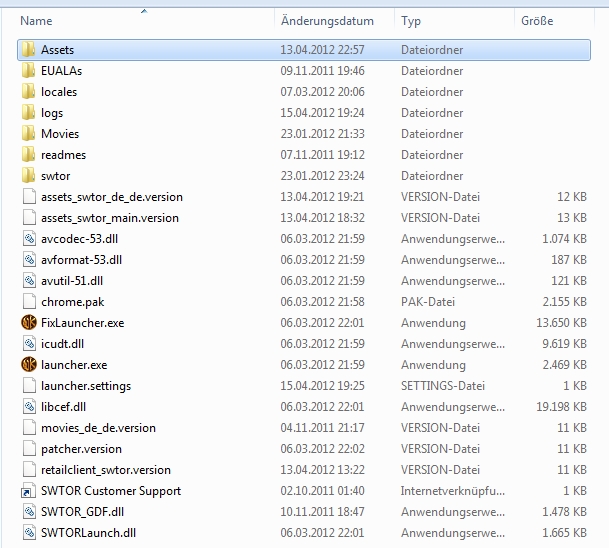The width and height of the screenshot is (609, 548).
Task: Click the readmes folder icon
Action: [x=28, y=155]
